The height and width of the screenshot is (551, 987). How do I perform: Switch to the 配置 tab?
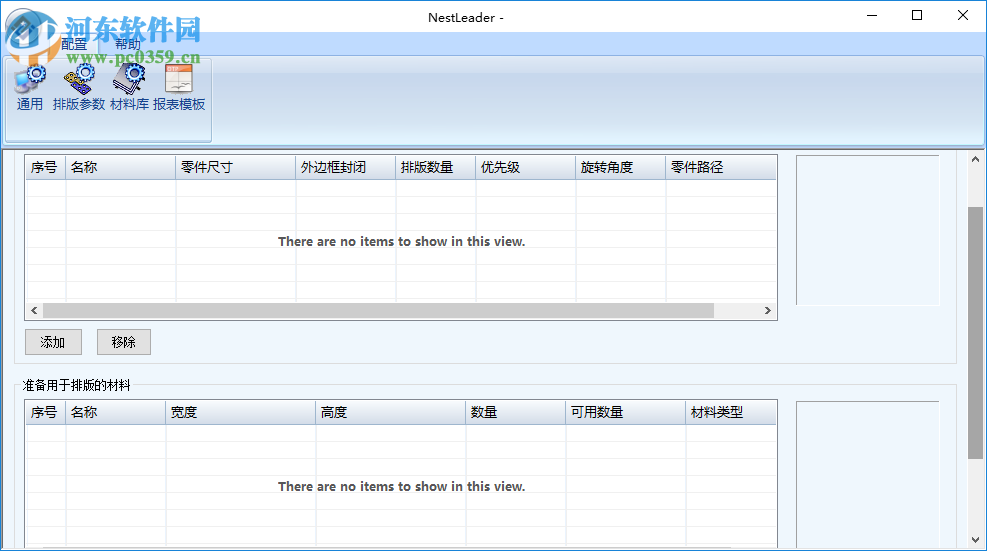74,44
